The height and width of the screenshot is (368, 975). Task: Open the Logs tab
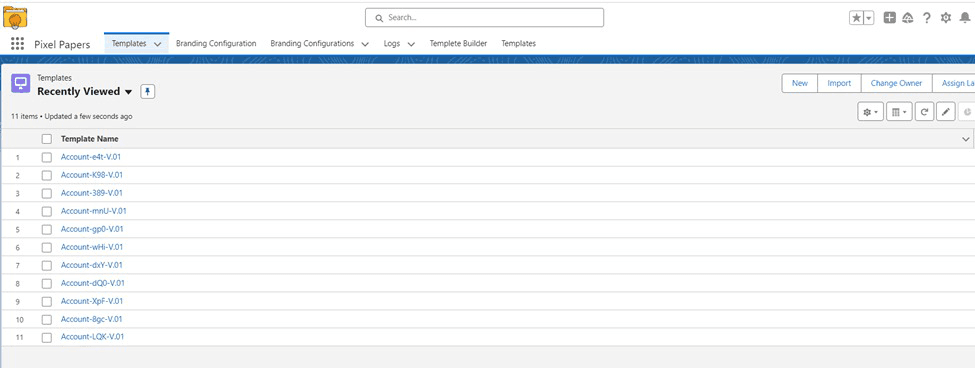point(391,44)
